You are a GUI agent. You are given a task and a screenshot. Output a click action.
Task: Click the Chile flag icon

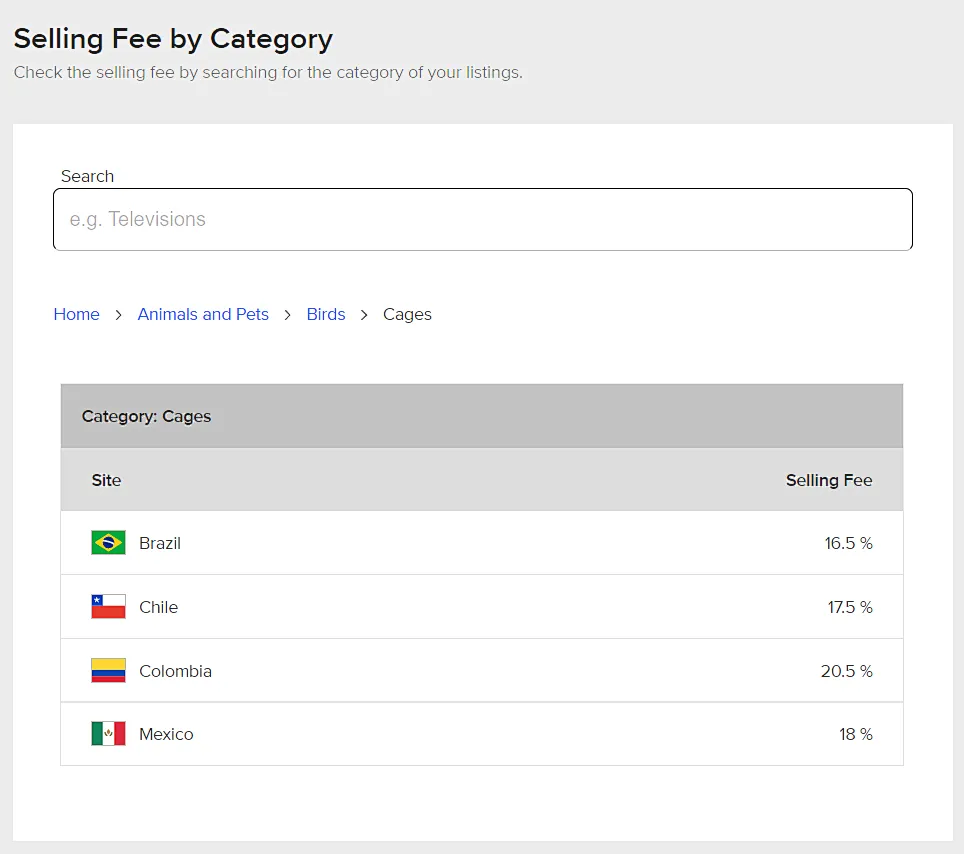(108, 606)
